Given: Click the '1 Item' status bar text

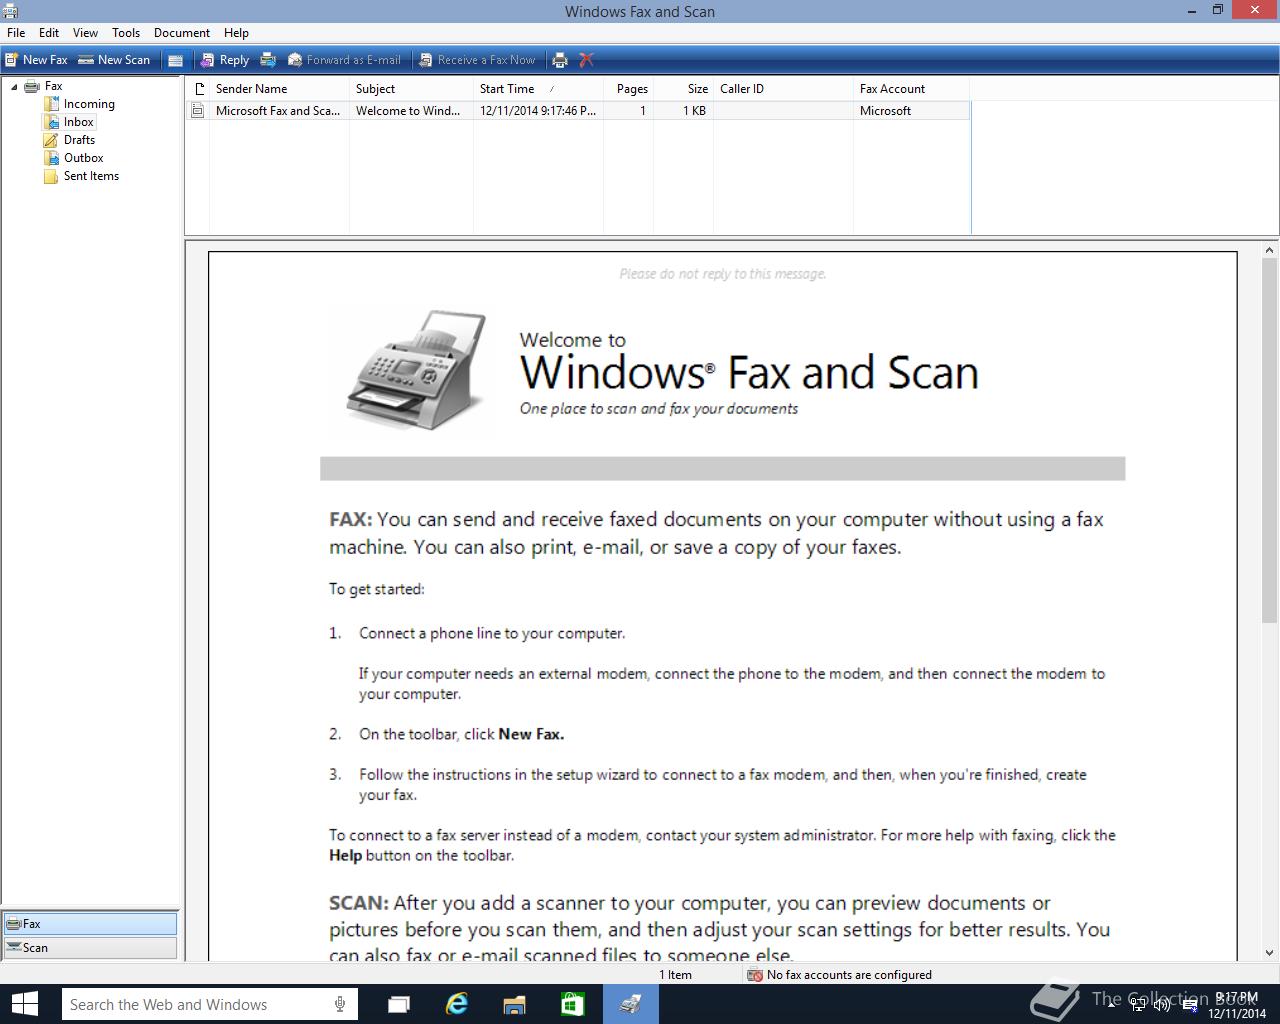Looking at the screenshot, I should pos(675,975).
